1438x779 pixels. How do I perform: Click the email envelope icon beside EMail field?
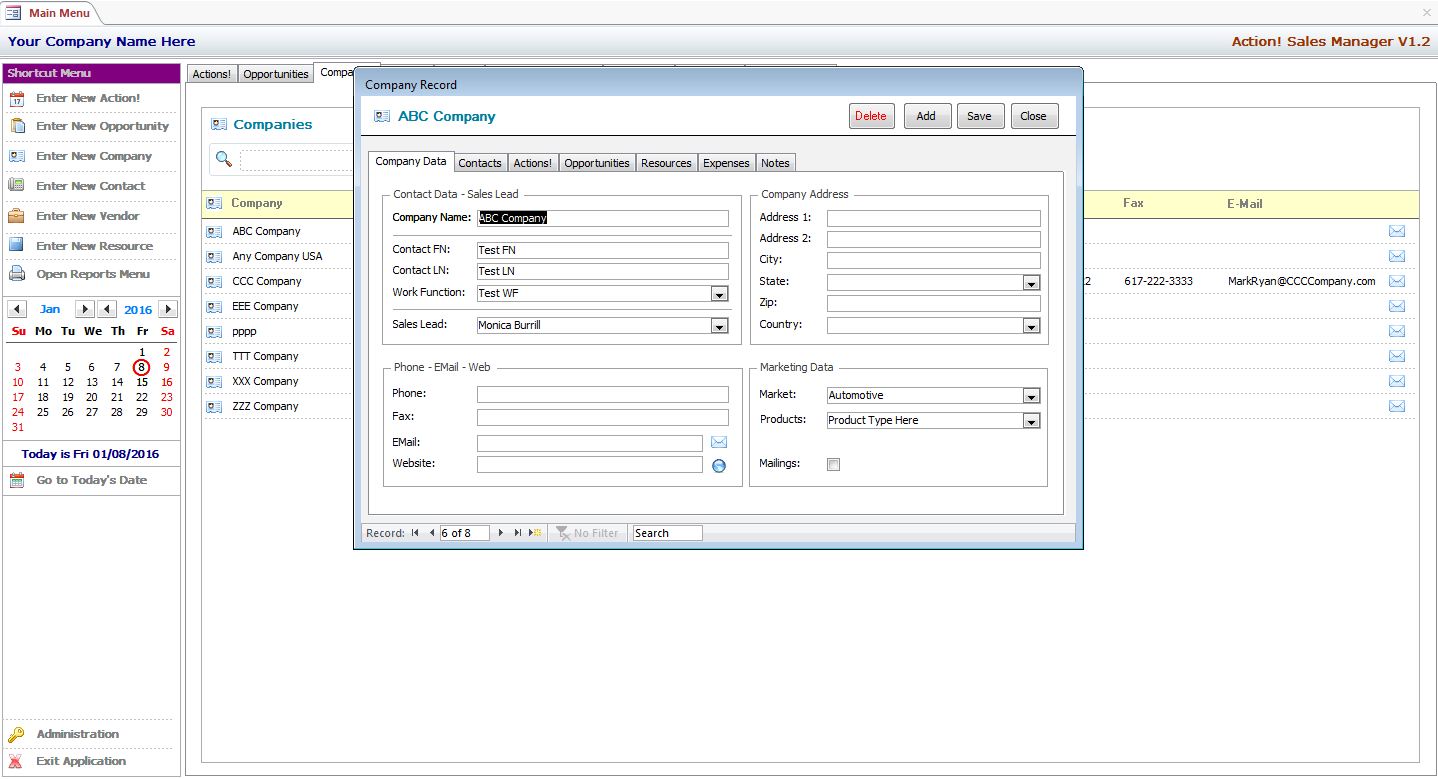coord(718,442)
